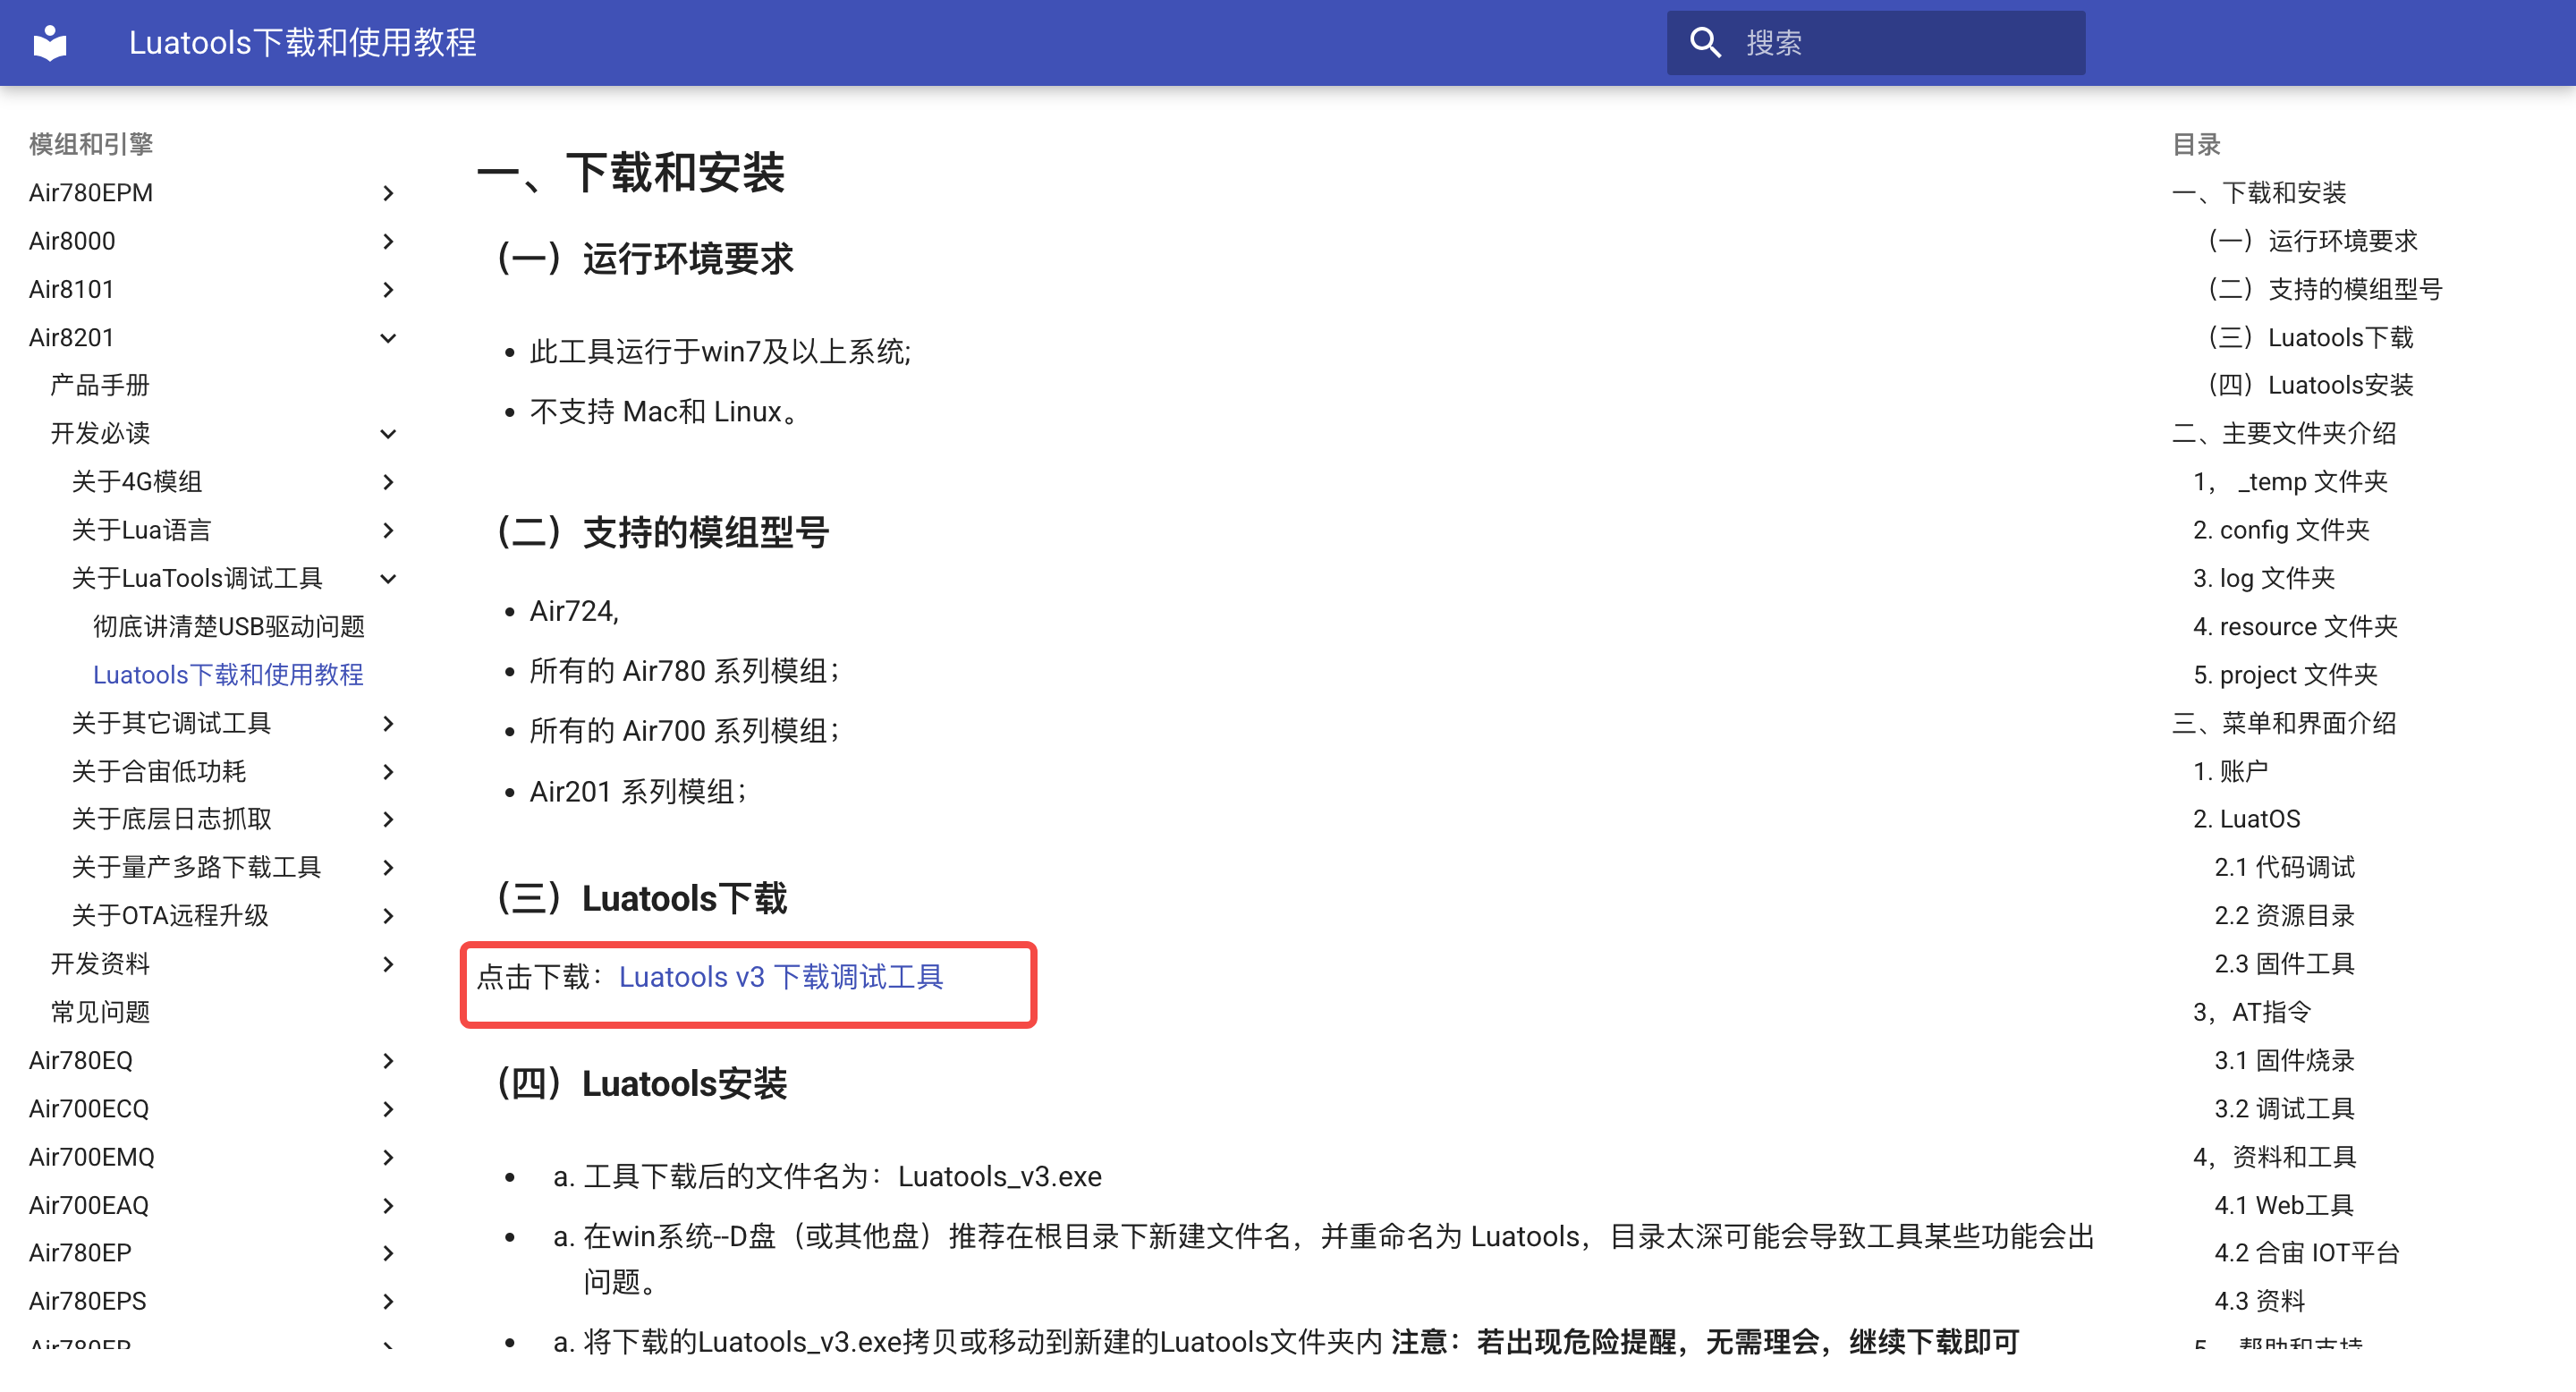Image resolution: width=2576 pixels, height=1392 pixels.
Task: Expand the 关于其它调试工具 section
Action: coord(389,723)
